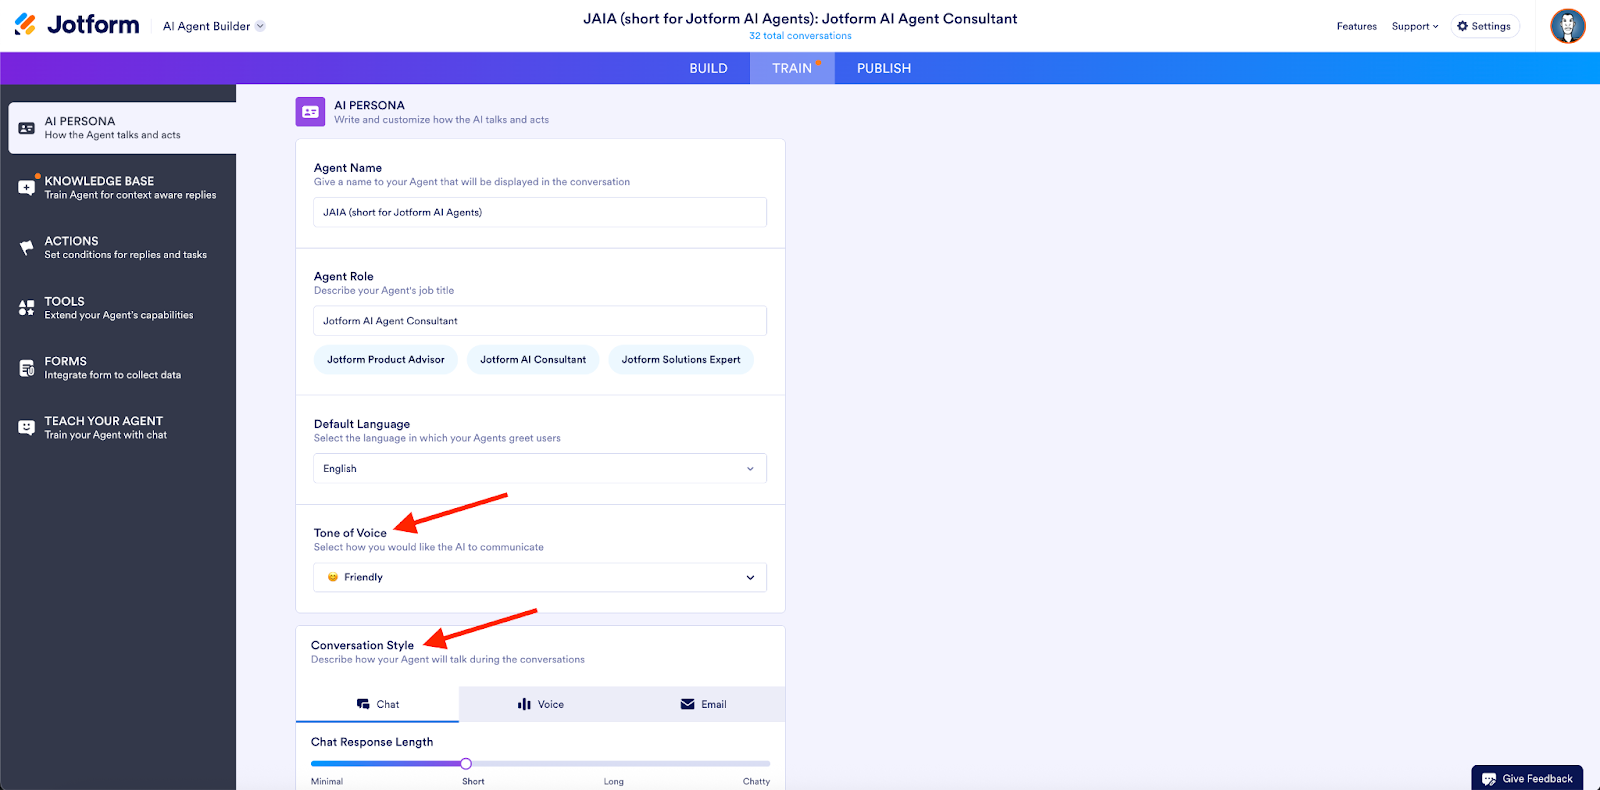Switch to the BUILD tab
The height and width of the screenshot is (790, 1600).
708,68
